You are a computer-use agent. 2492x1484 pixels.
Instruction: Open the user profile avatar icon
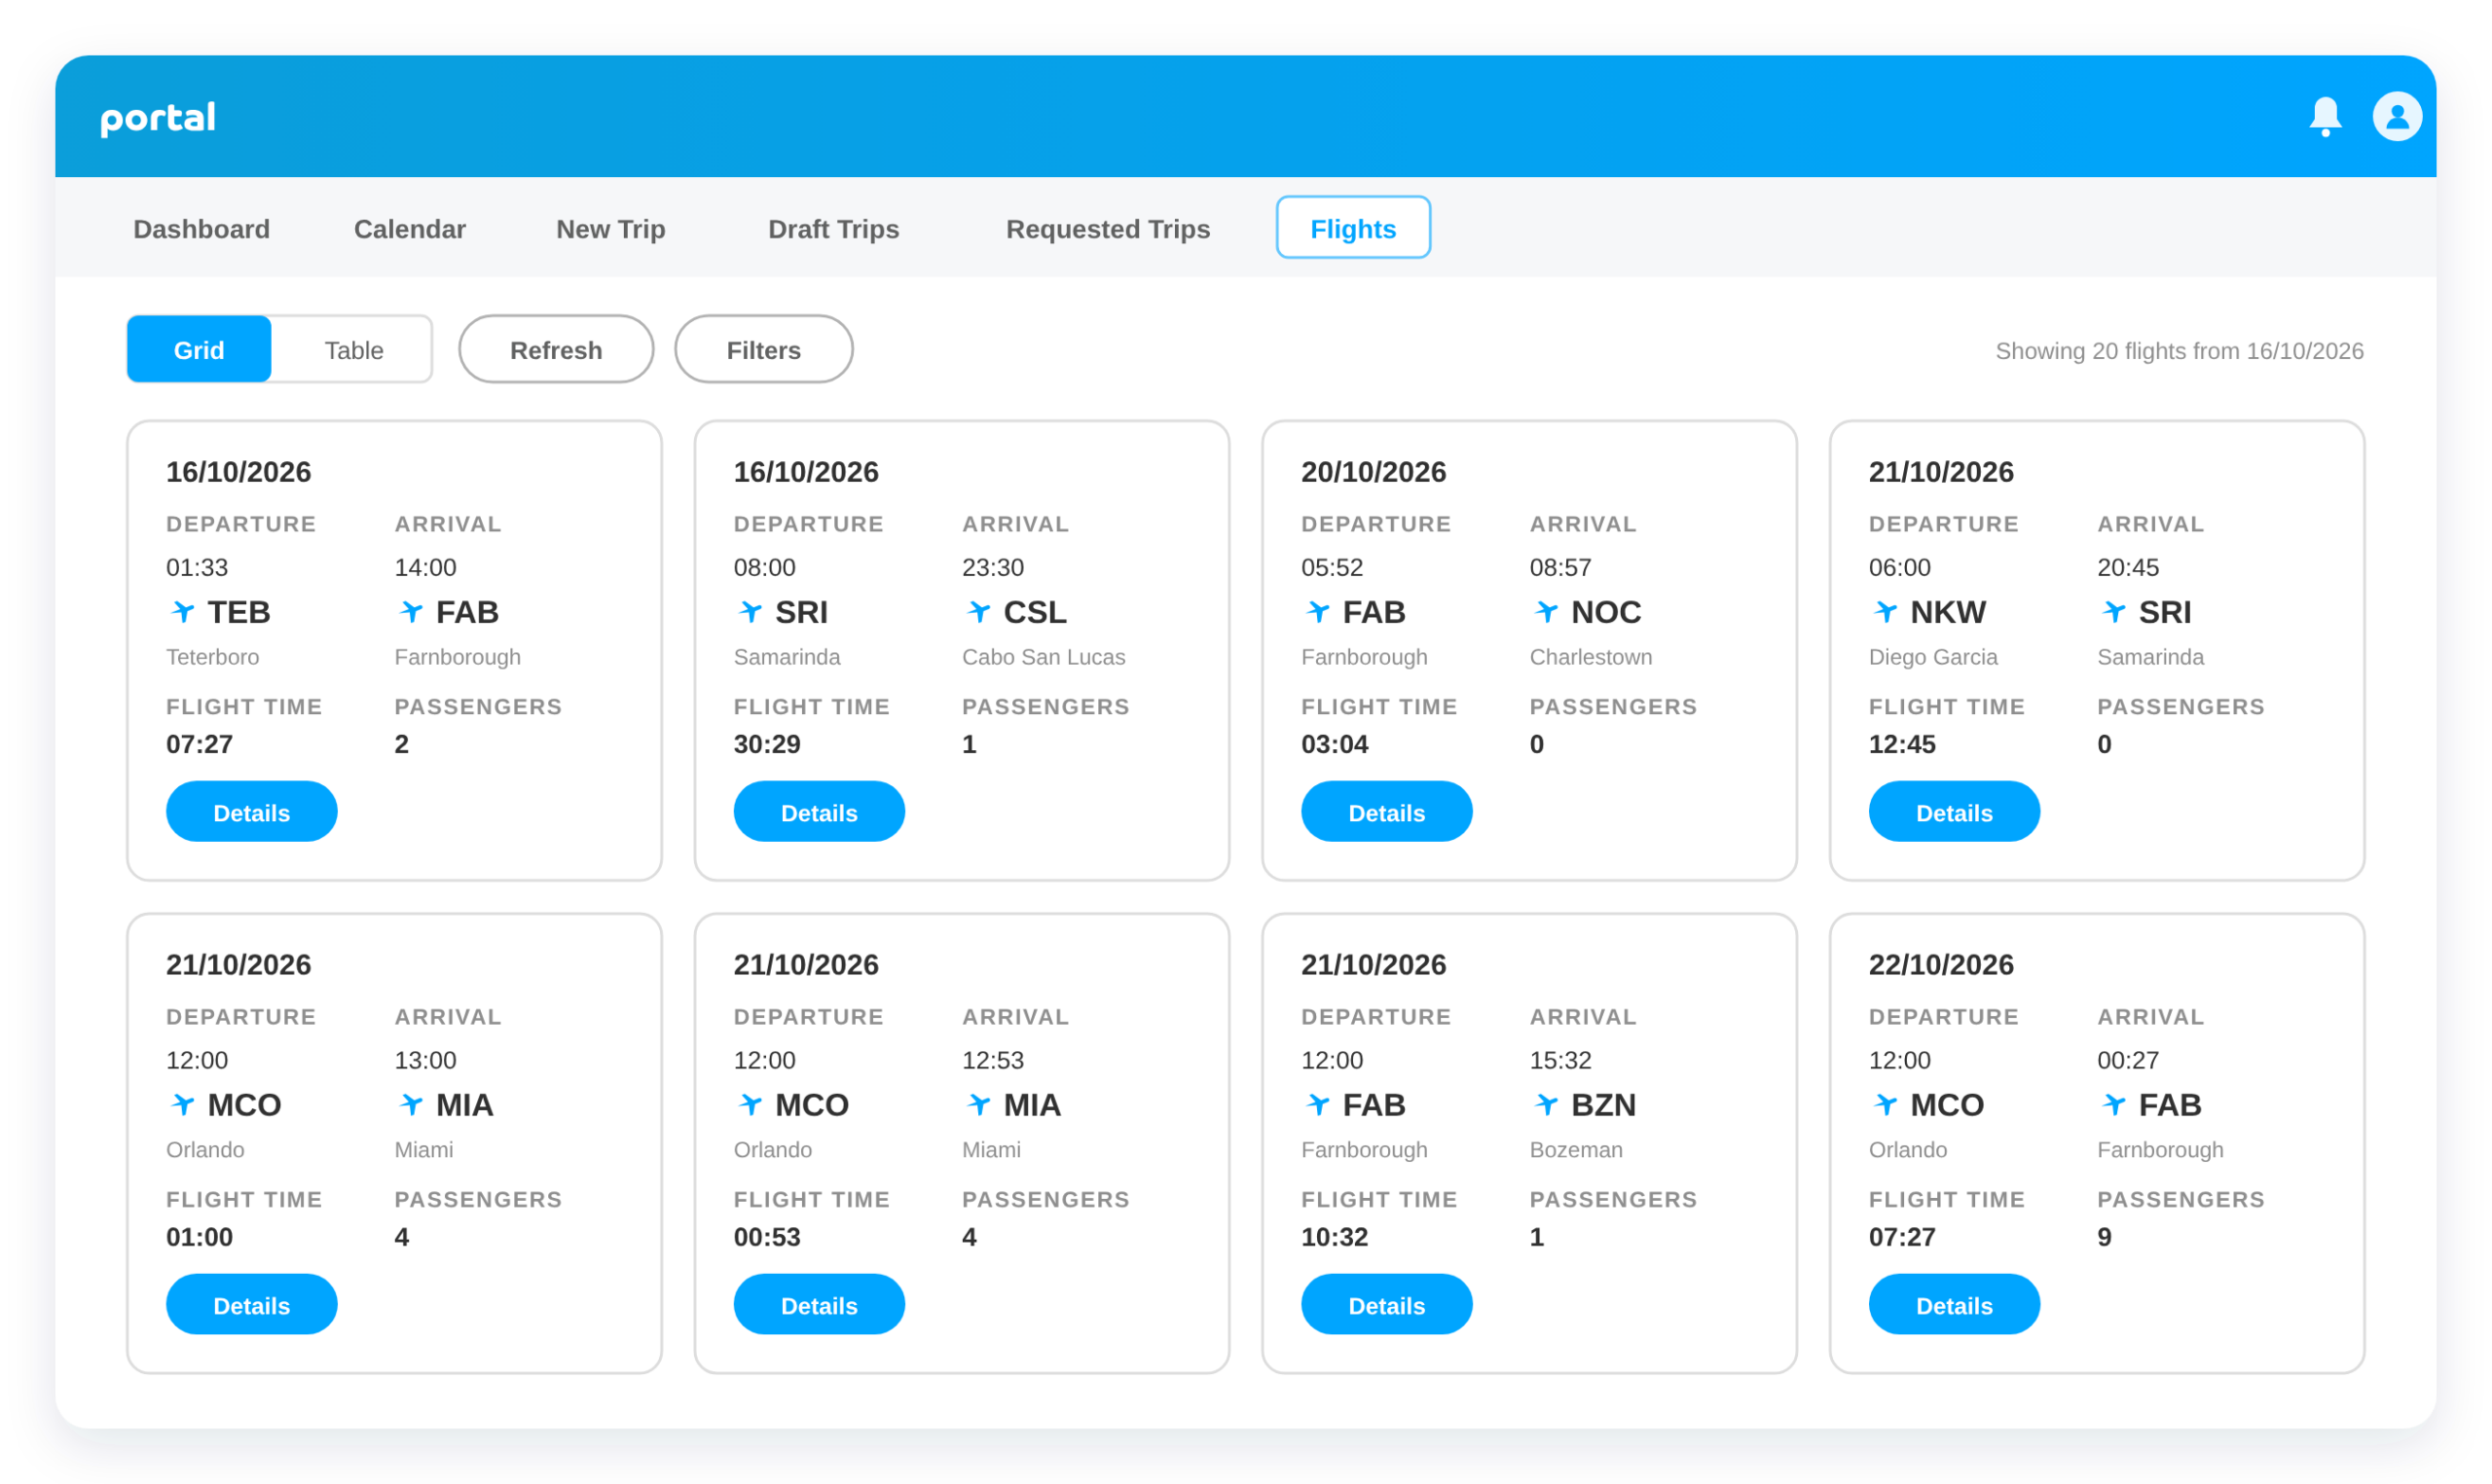tap(2397, 117)
